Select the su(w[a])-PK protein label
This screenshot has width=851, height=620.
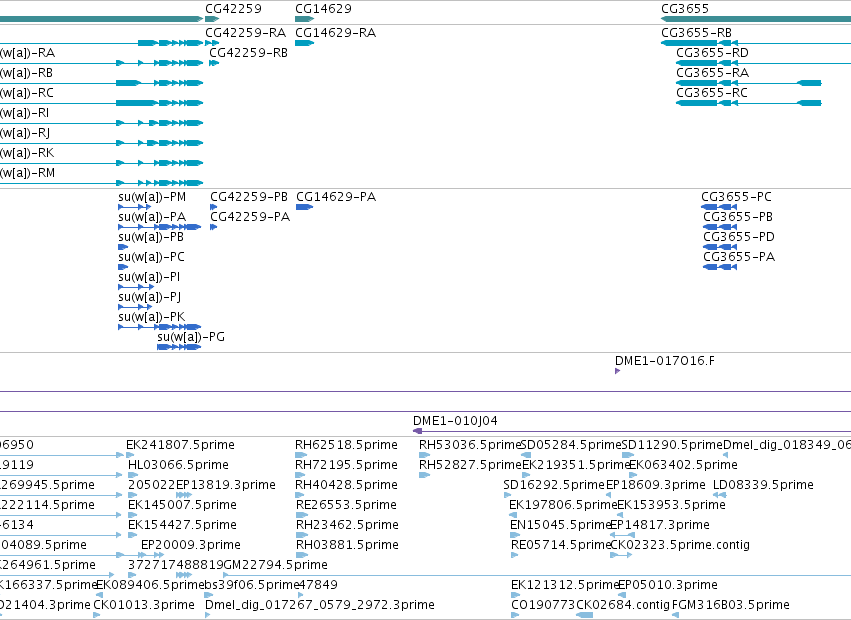tap(151, 317)
